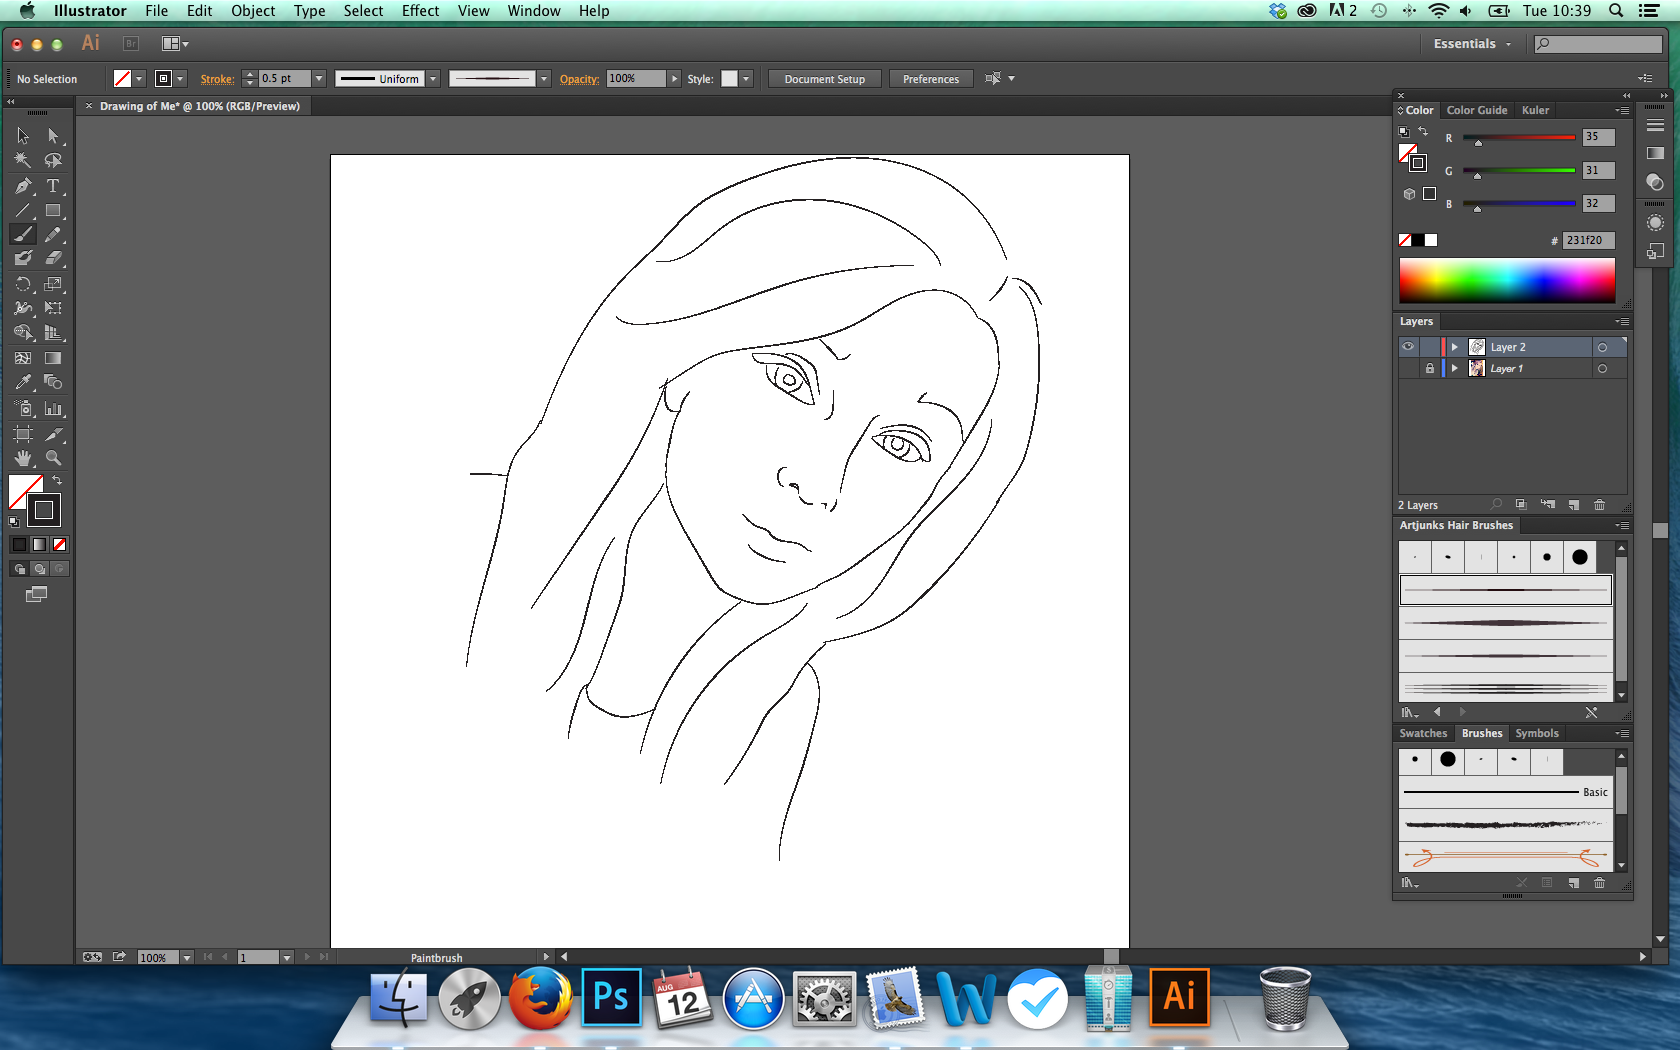This screenshot has width=1680, height=1050.
Task: Toggle visibility eye for Layer 2
Action: [1408, 347]
